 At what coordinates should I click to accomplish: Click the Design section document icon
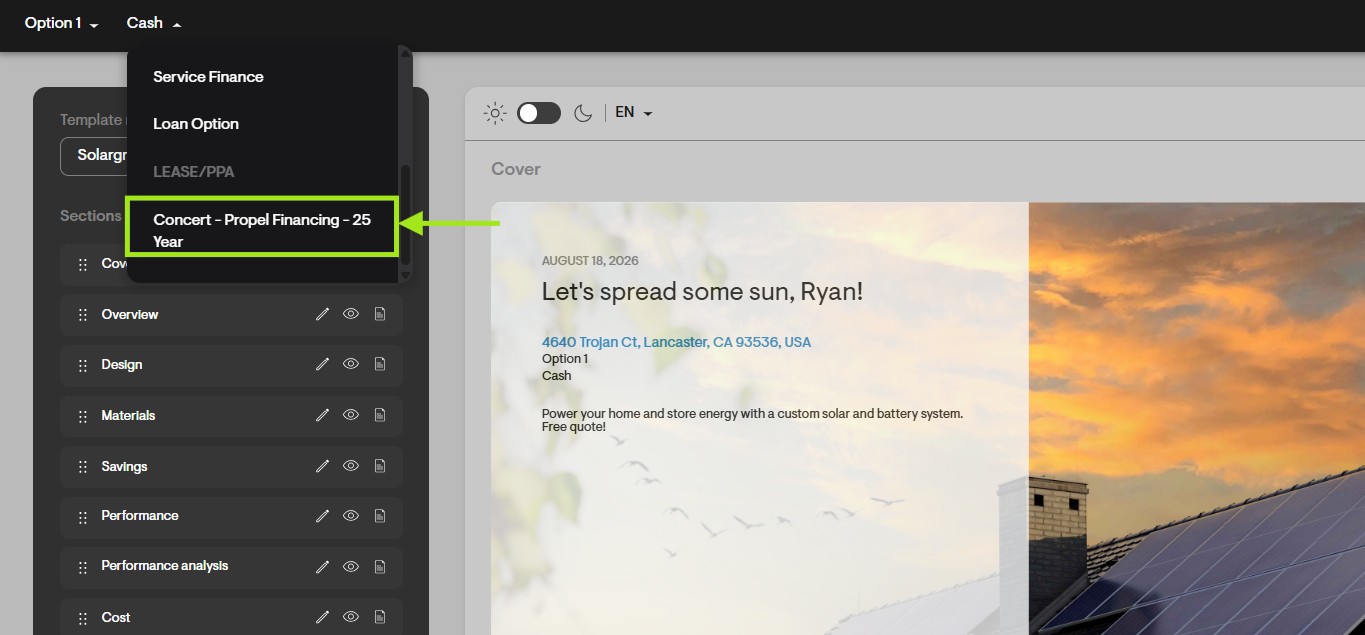(x=380, y=364)
